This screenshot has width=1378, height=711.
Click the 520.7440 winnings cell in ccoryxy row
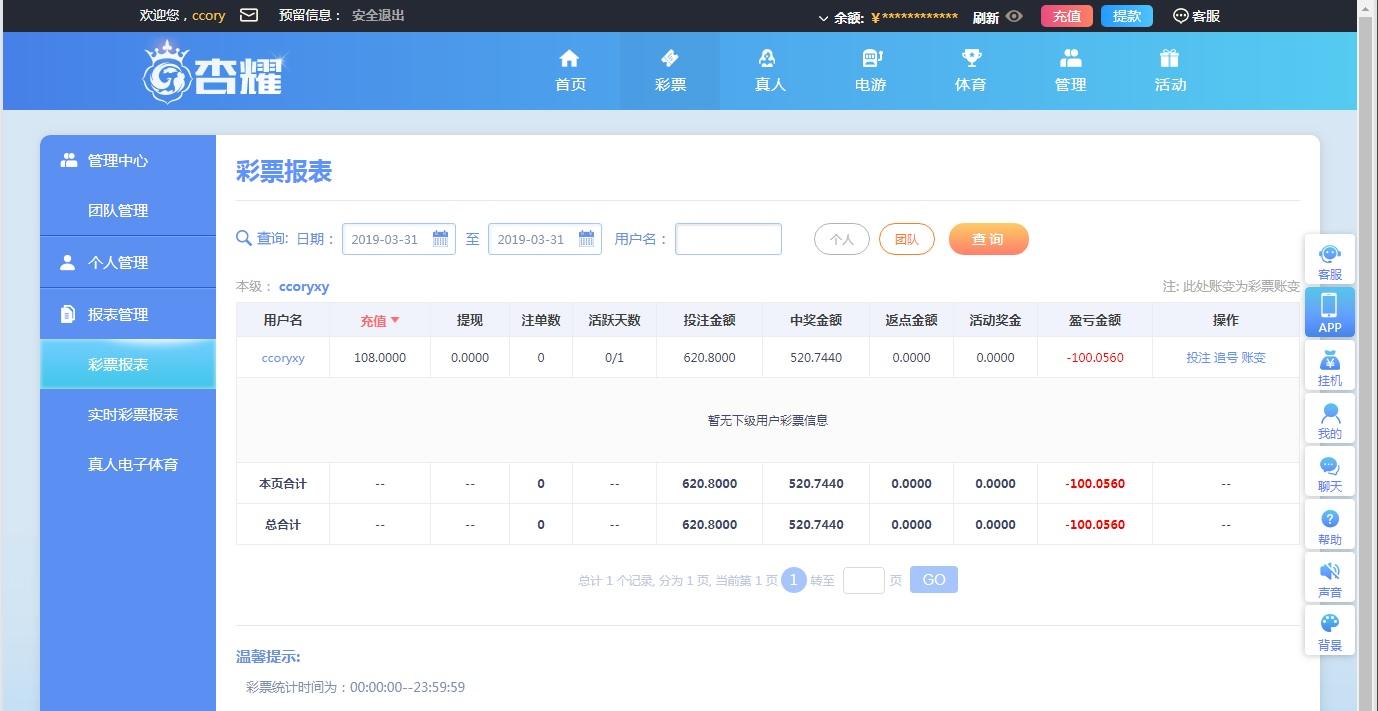pyautogui.click(x=816, y=357)
